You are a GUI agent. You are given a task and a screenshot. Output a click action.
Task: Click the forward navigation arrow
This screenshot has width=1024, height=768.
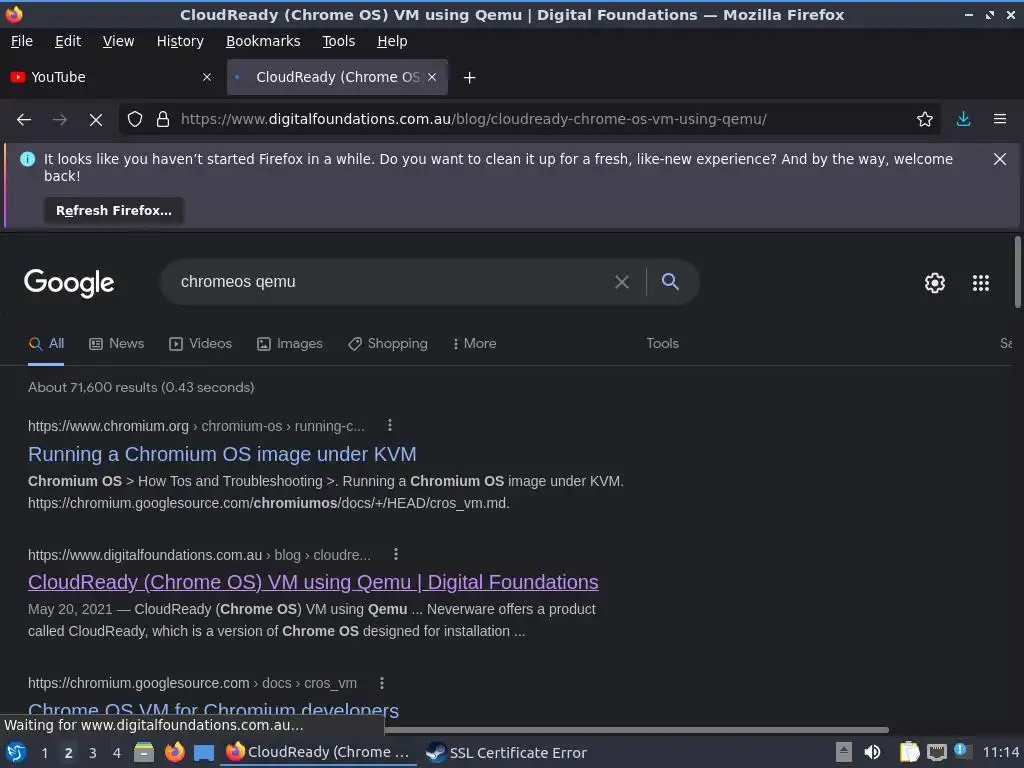[x=59, y=120]
